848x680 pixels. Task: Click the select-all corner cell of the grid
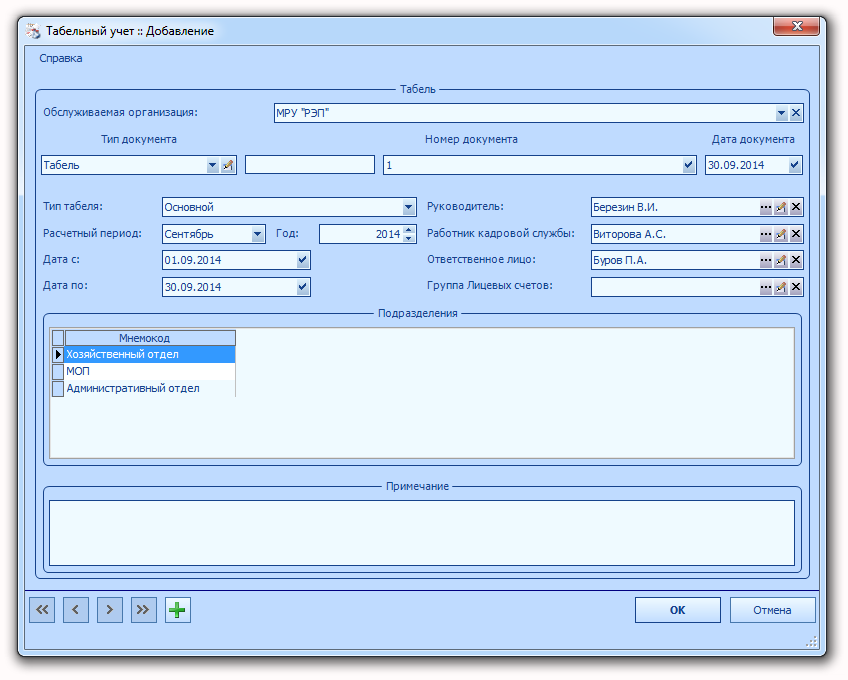(58, 338)
